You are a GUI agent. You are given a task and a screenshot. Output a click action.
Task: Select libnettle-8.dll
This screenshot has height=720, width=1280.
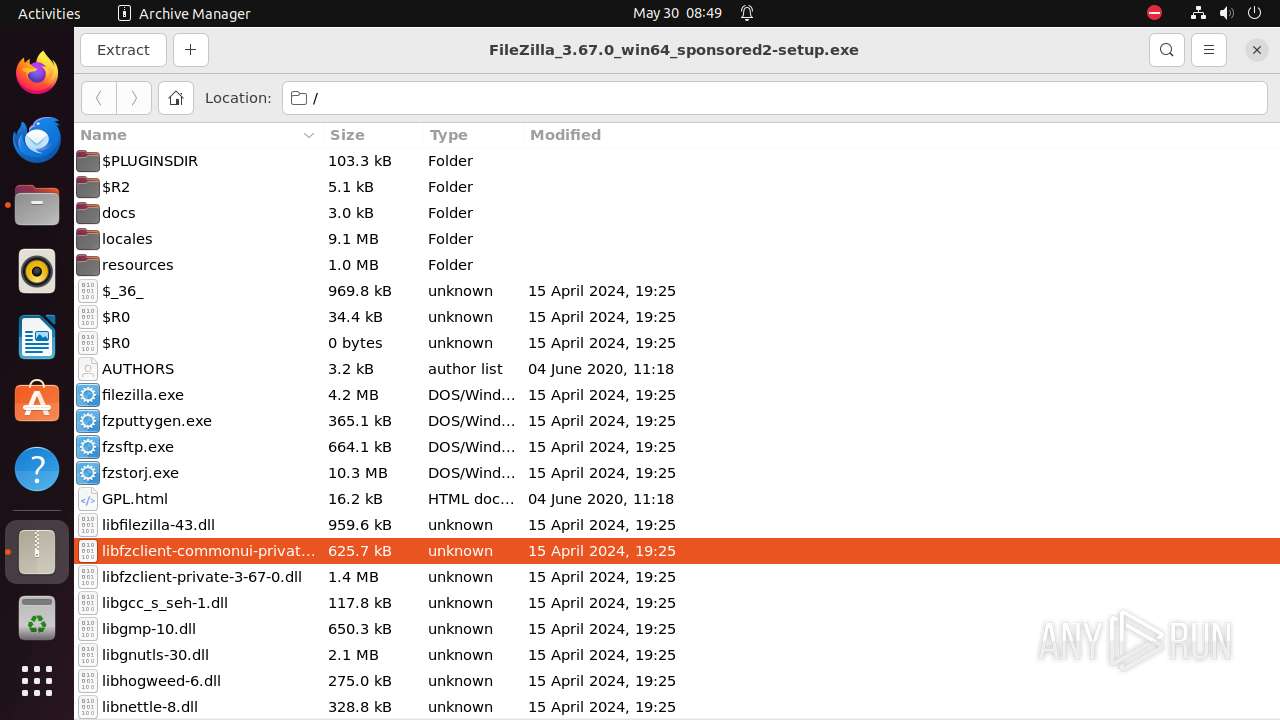pos(677,707)
